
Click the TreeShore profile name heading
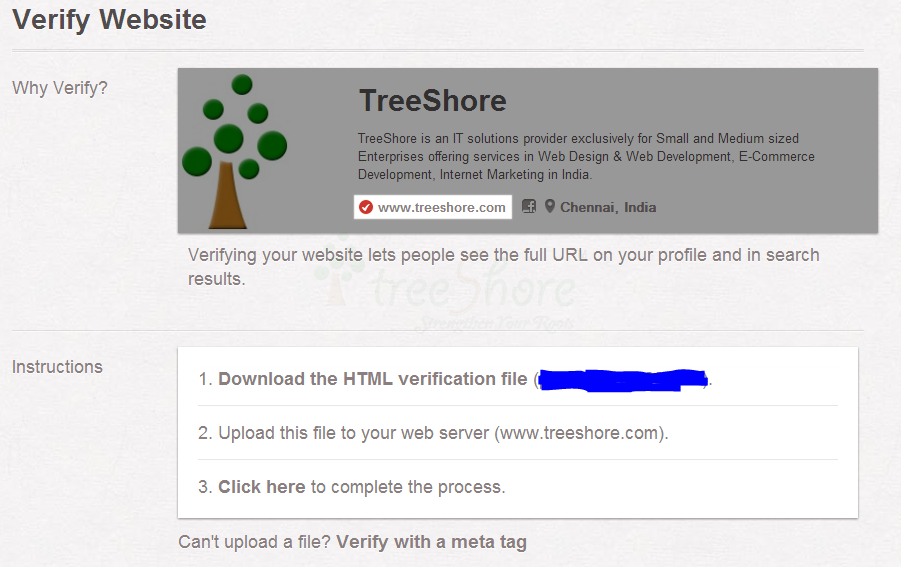[x=433, y=101]
